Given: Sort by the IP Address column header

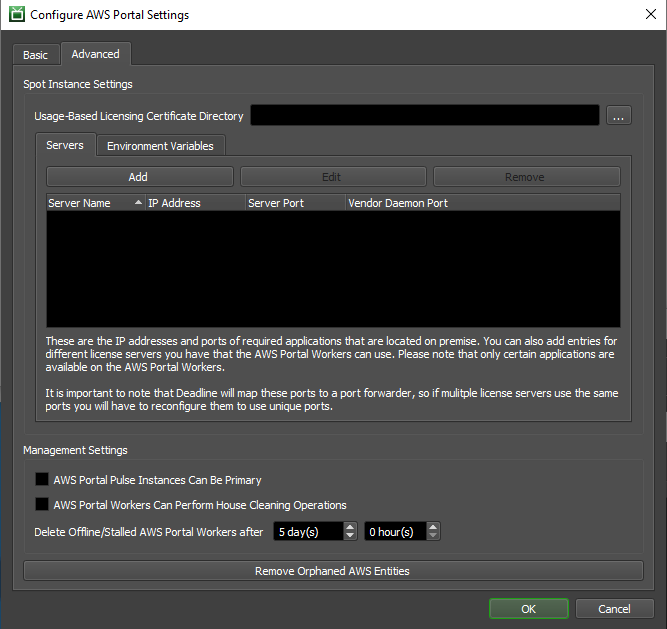Looking at the screenshot, I should tap(195, 203).
